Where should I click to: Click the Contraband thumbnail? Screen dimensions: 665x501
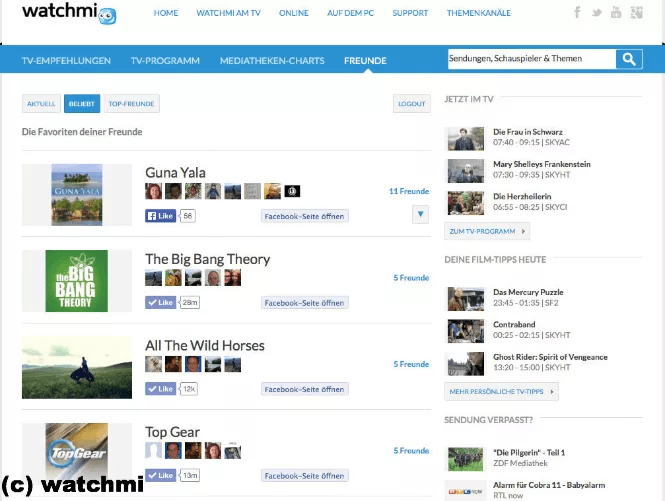click(x=466, y=331)
